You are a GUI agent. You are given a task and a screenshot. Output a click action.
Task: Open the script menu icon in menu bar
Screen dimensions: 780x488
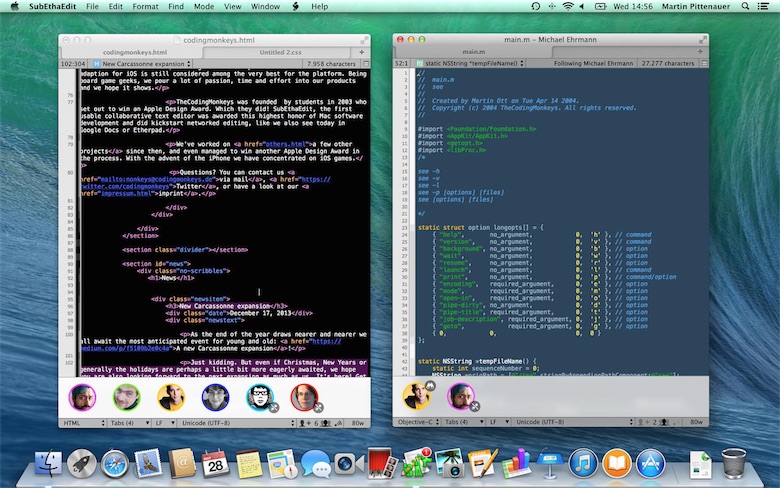pyautogui.click(x=295, y=6)
